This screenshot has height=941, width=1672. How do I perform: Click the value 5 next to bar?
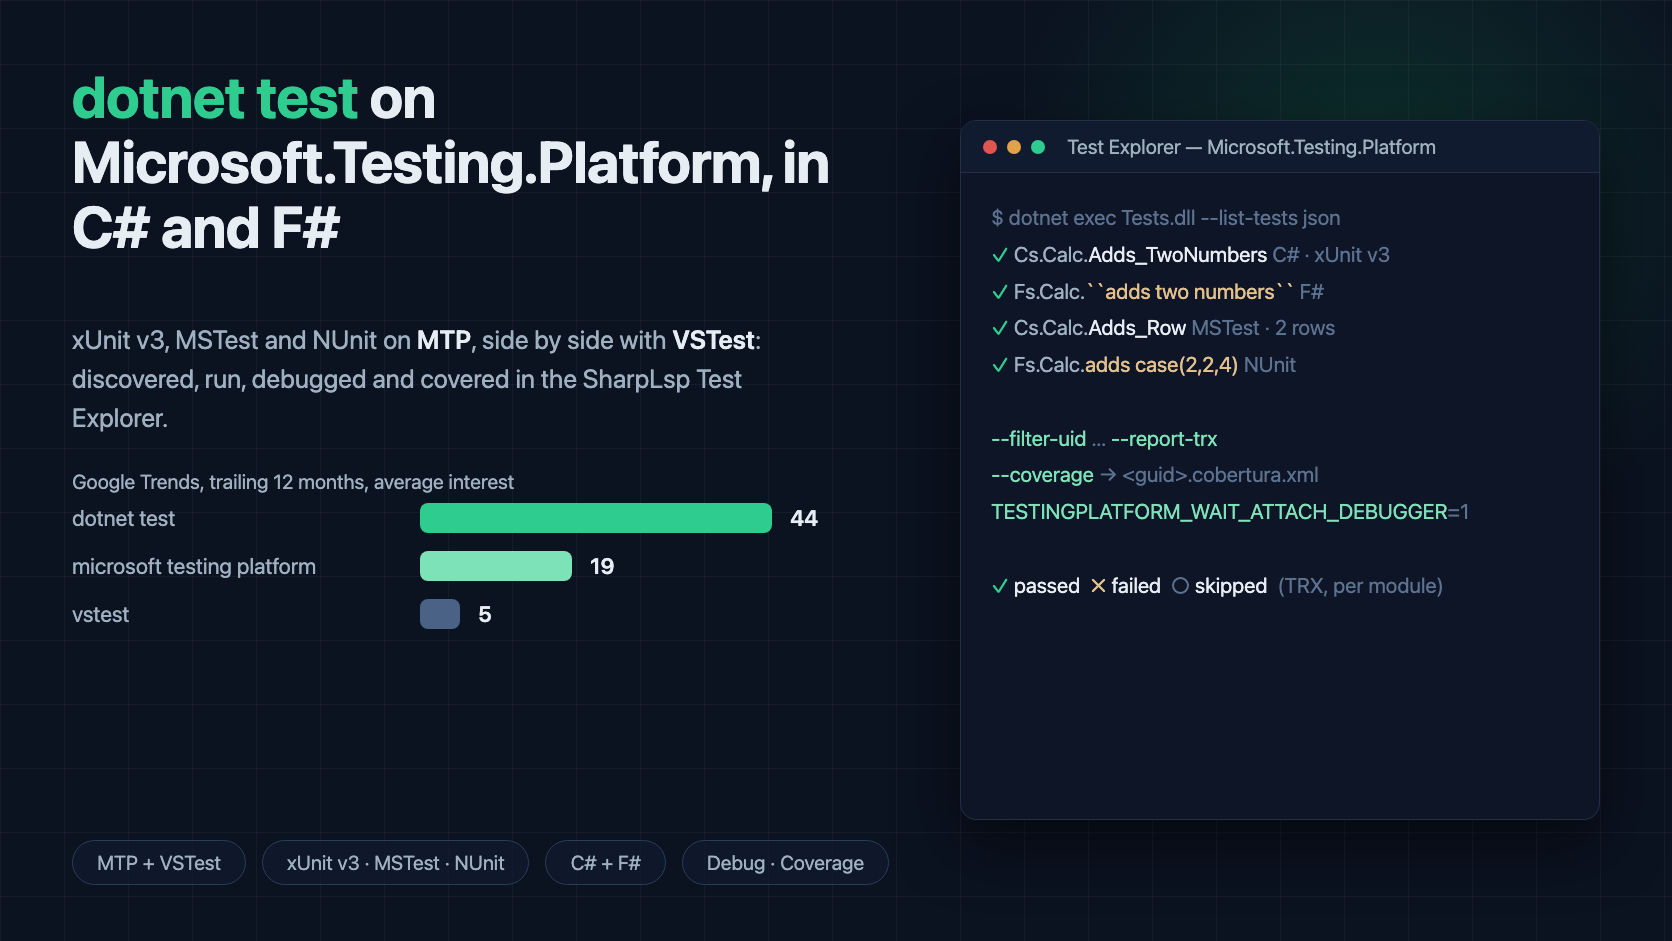(x=485, y=614)
